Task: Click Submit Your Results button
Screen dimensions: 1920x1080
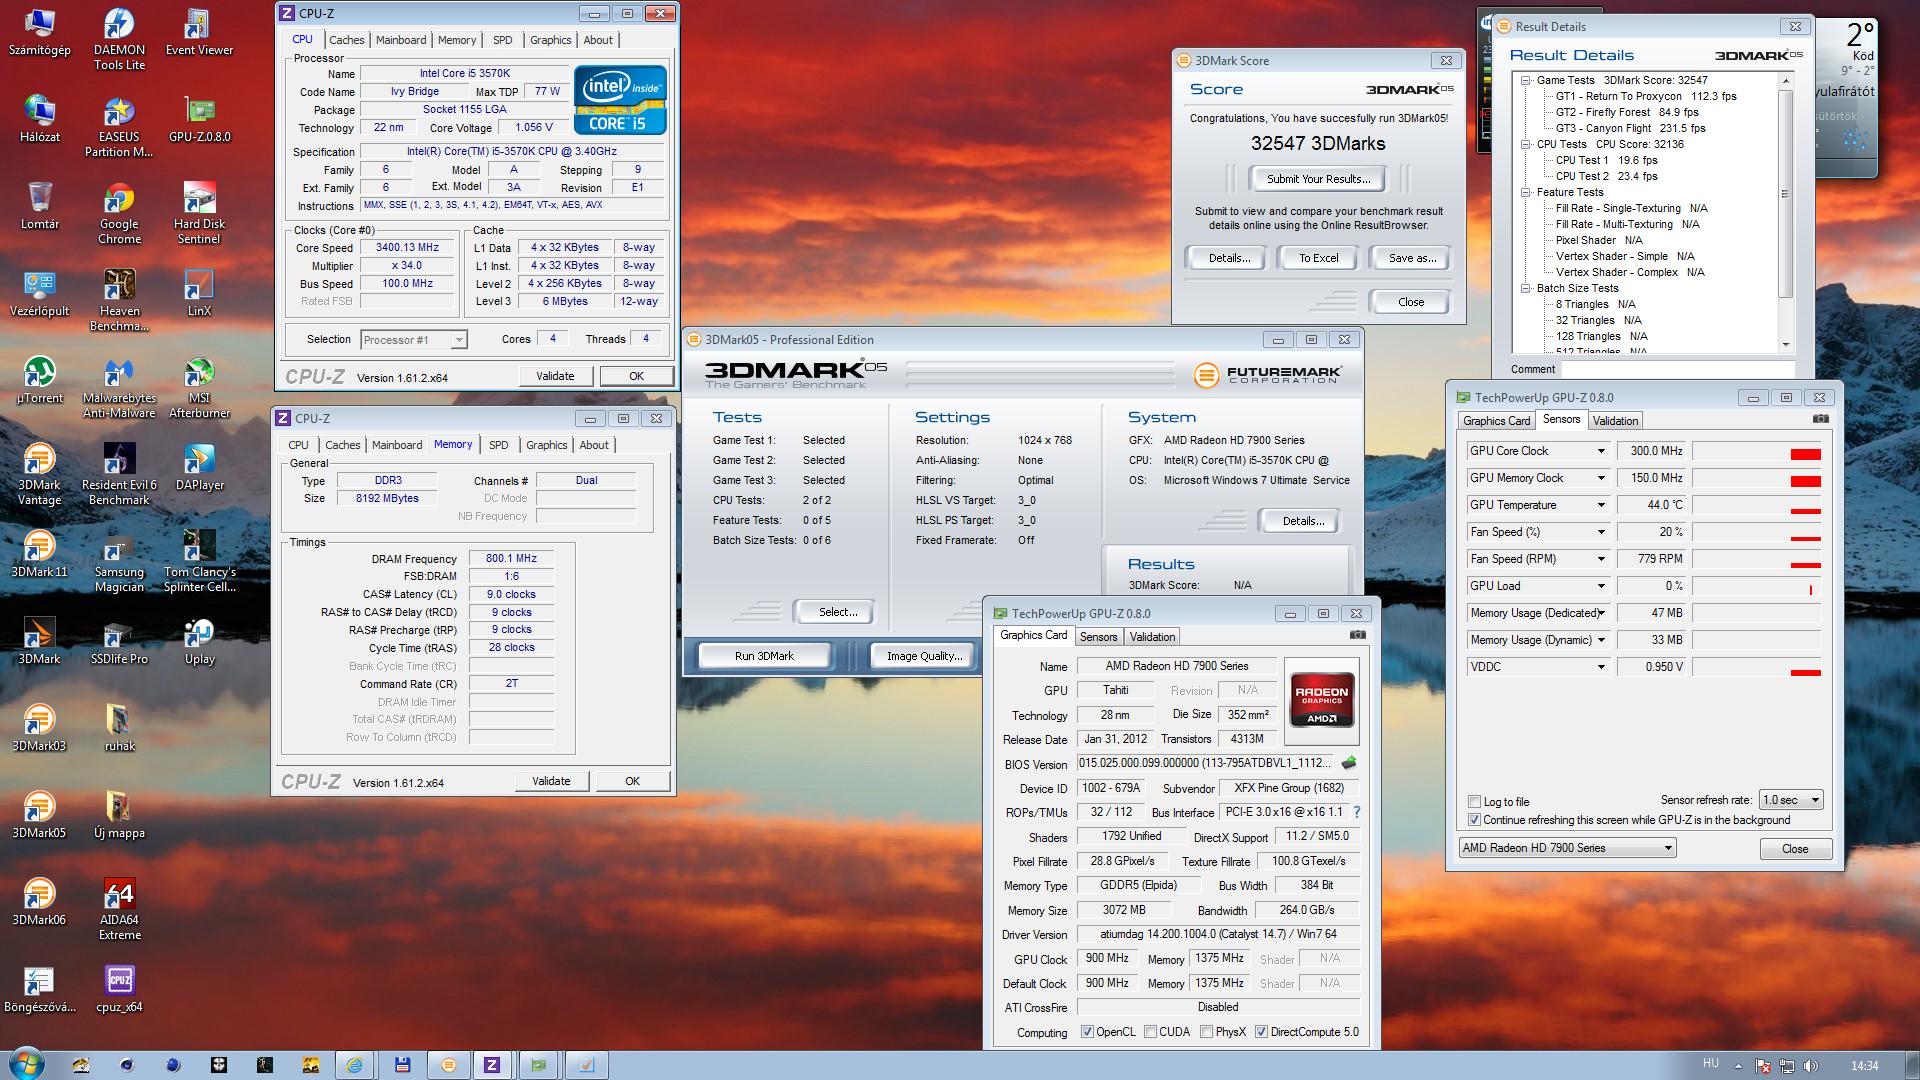Action: point(1318,179)
